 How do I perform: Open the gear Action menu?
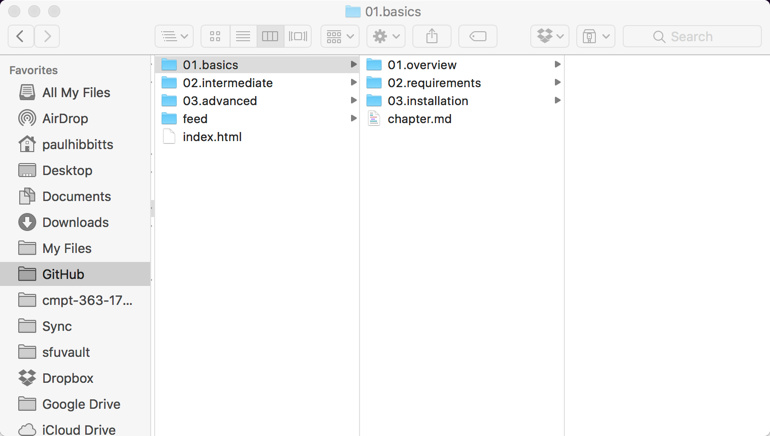pyautogui.click(x=386, y=36)
